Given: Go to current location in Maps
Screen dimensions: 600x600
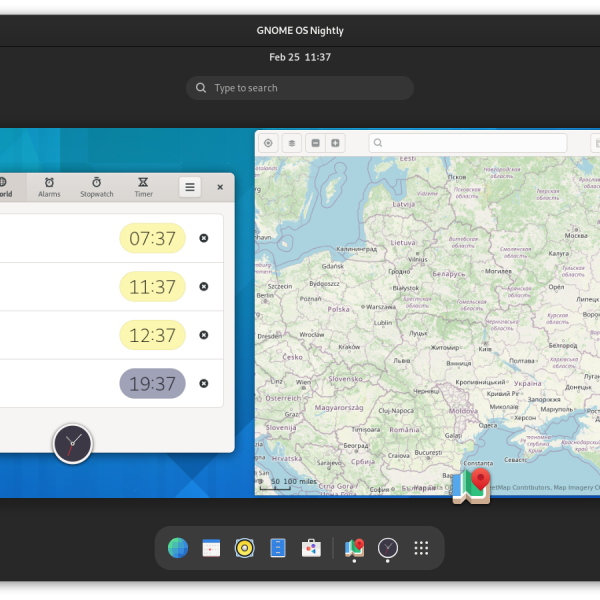Looking at the screenshot, I should click(x=268, y=143).
